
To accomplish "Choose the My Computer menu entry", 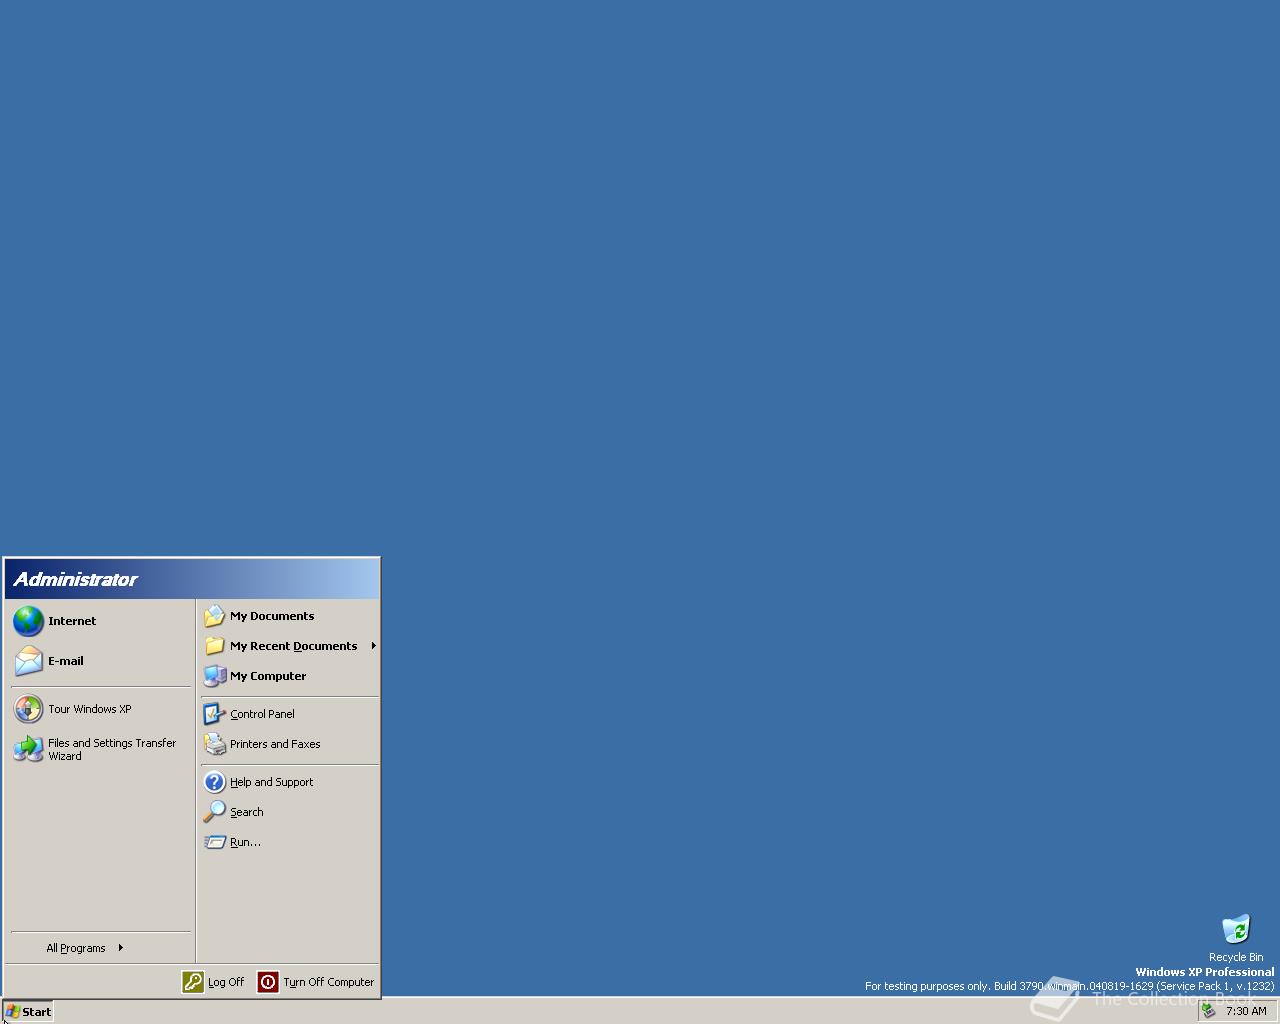I will point(290,676).
